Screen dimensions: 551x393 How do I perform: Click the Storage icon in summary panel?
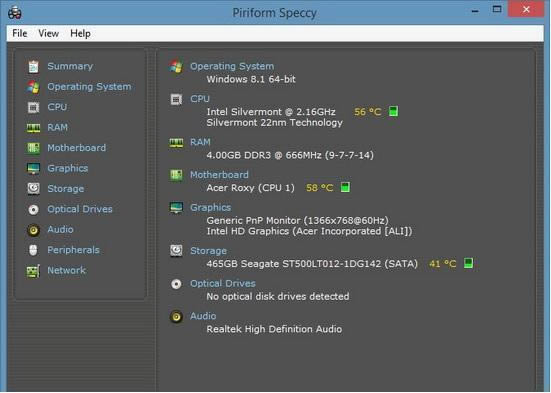pyautogui.click(x=176, y=251)
